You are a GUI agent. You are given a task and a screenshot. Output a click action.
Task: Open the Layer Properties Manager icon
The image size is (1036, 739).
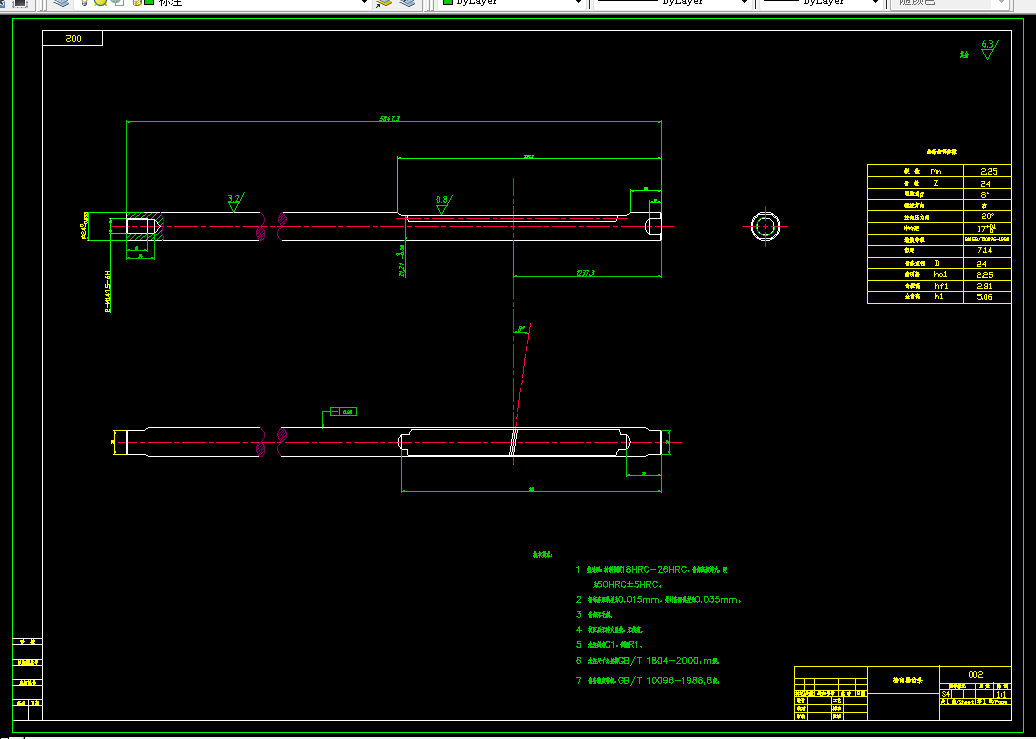coord(61,3)
